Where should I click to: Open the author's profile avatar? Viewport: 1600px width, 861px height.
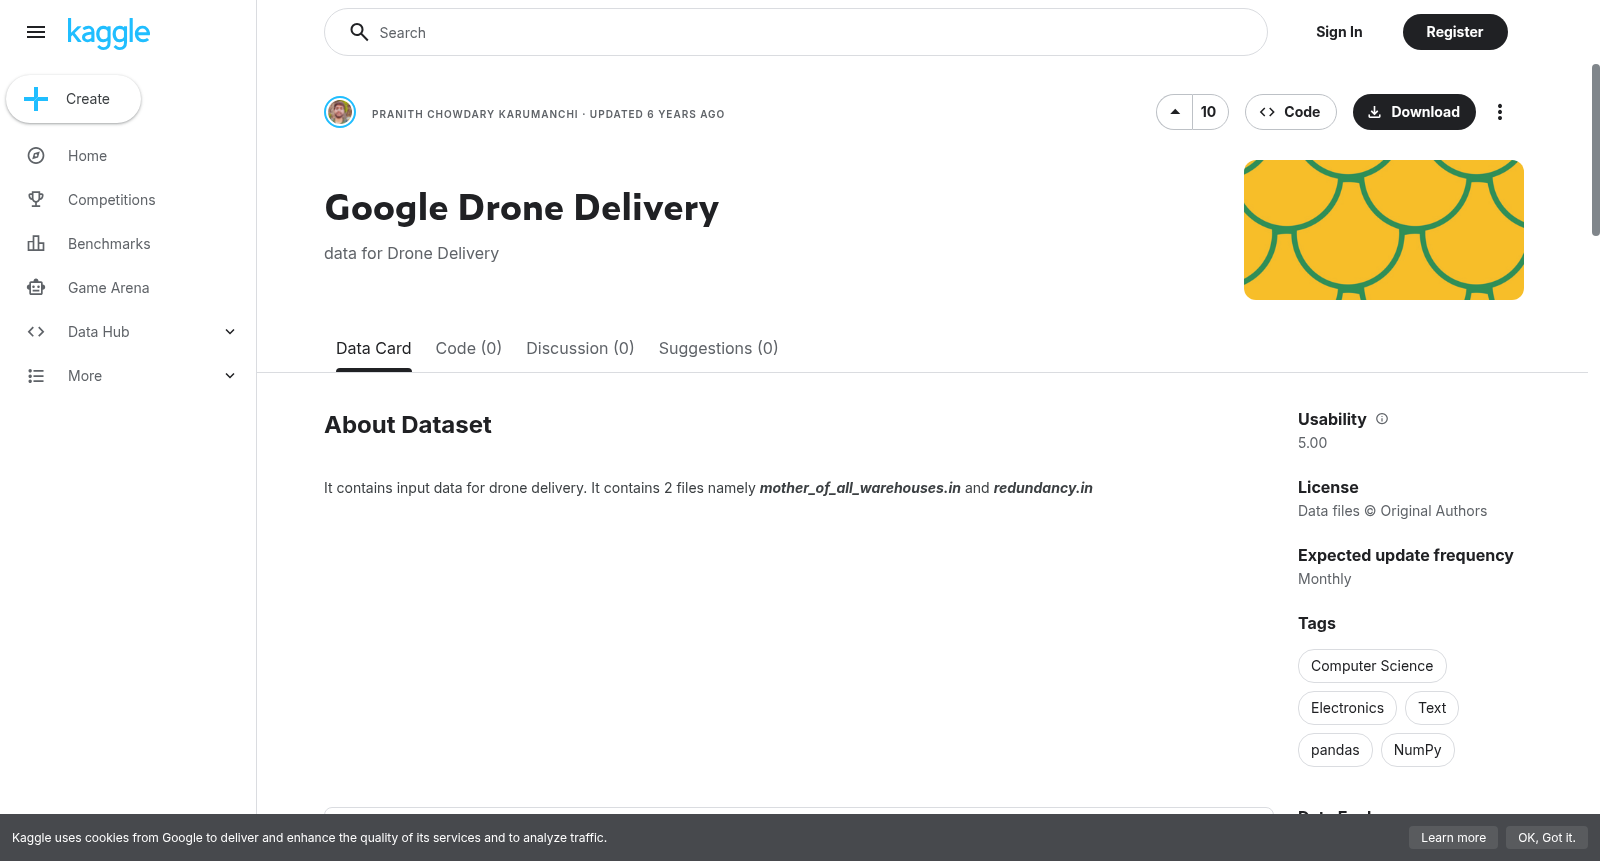(340, 112)
